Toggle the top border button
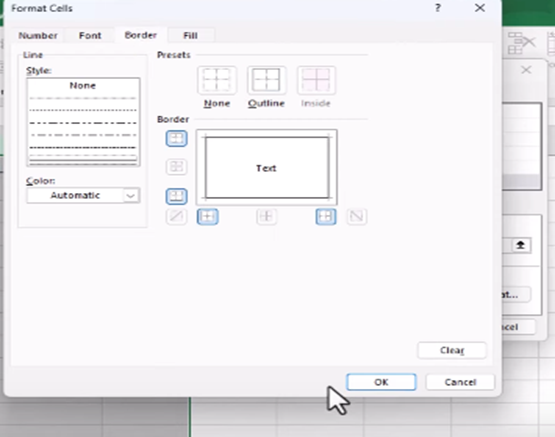Image resolution: width=555 pixels, height=437 pixels. coord(176,138)
